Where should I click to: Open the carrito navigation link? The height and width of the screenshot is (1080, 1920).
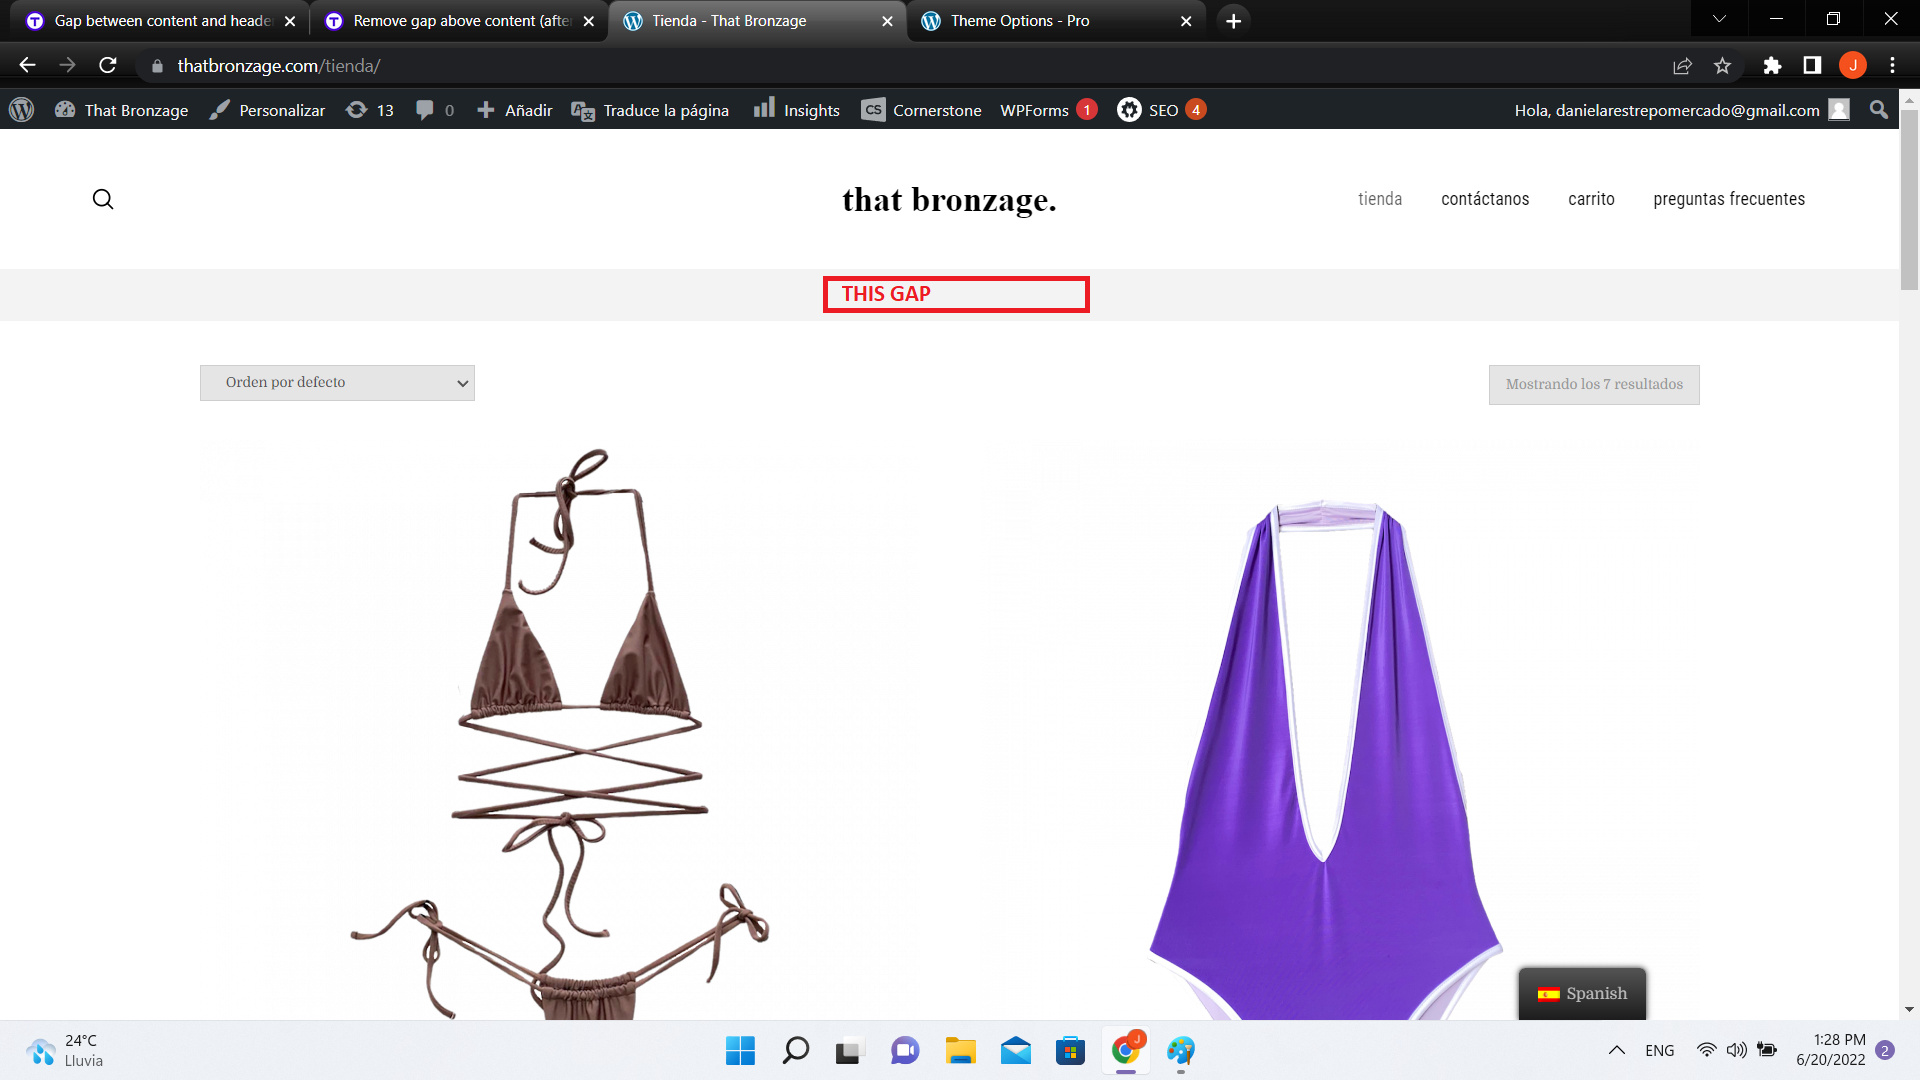click(x=1591, y=199)
